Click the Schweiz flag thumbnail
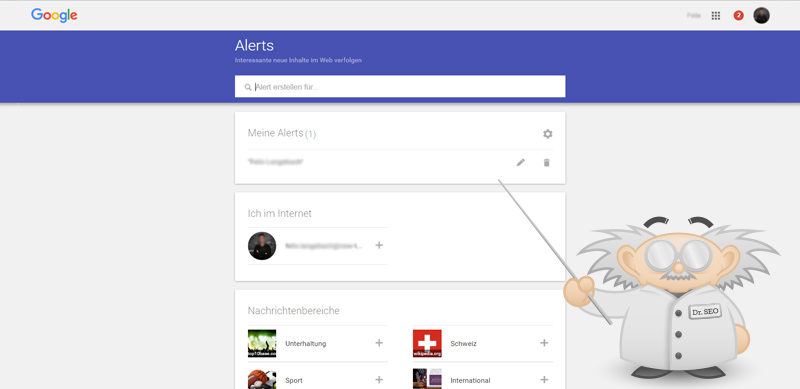Screen dimensions: 800x389 [x=427, y=344]
